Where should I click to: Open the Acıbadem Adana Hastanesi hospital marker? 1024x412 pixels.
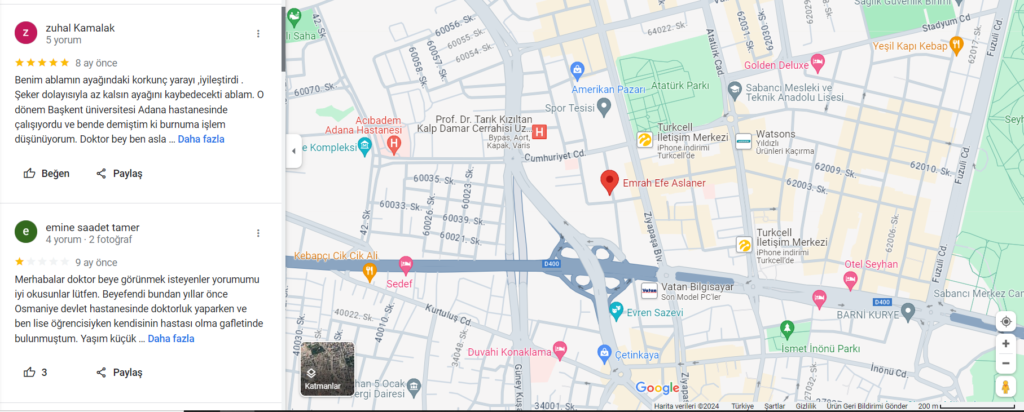coord(394,142)
